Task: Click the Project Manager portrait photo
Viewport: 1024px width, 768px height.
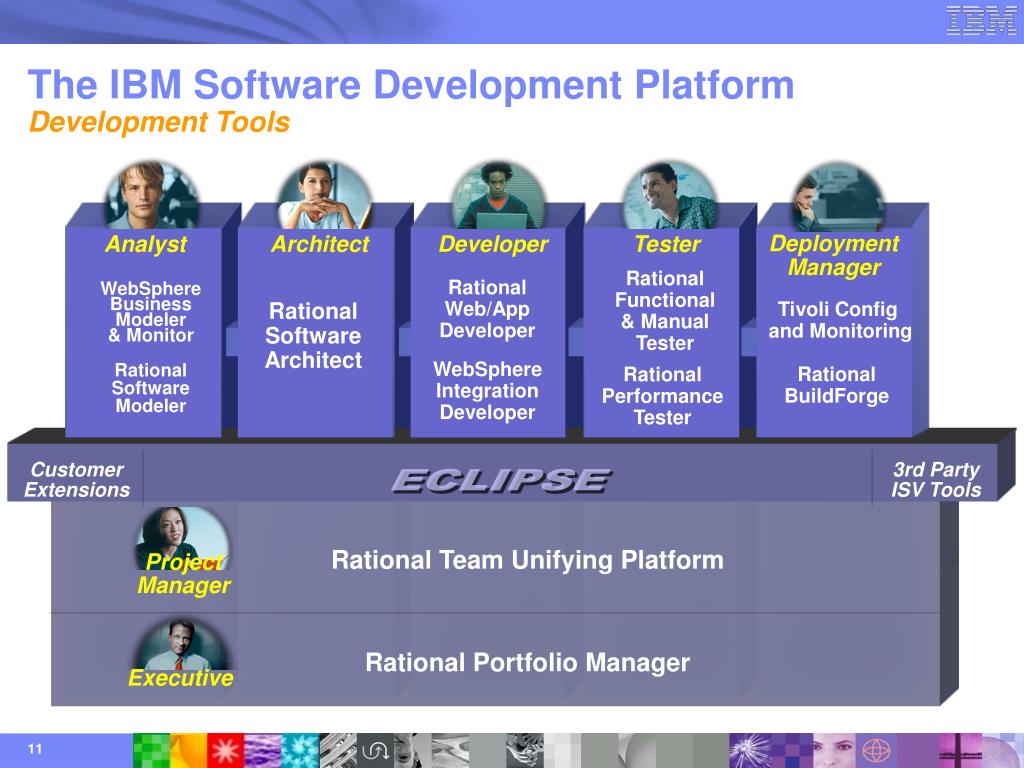Action: pos(182,539)
